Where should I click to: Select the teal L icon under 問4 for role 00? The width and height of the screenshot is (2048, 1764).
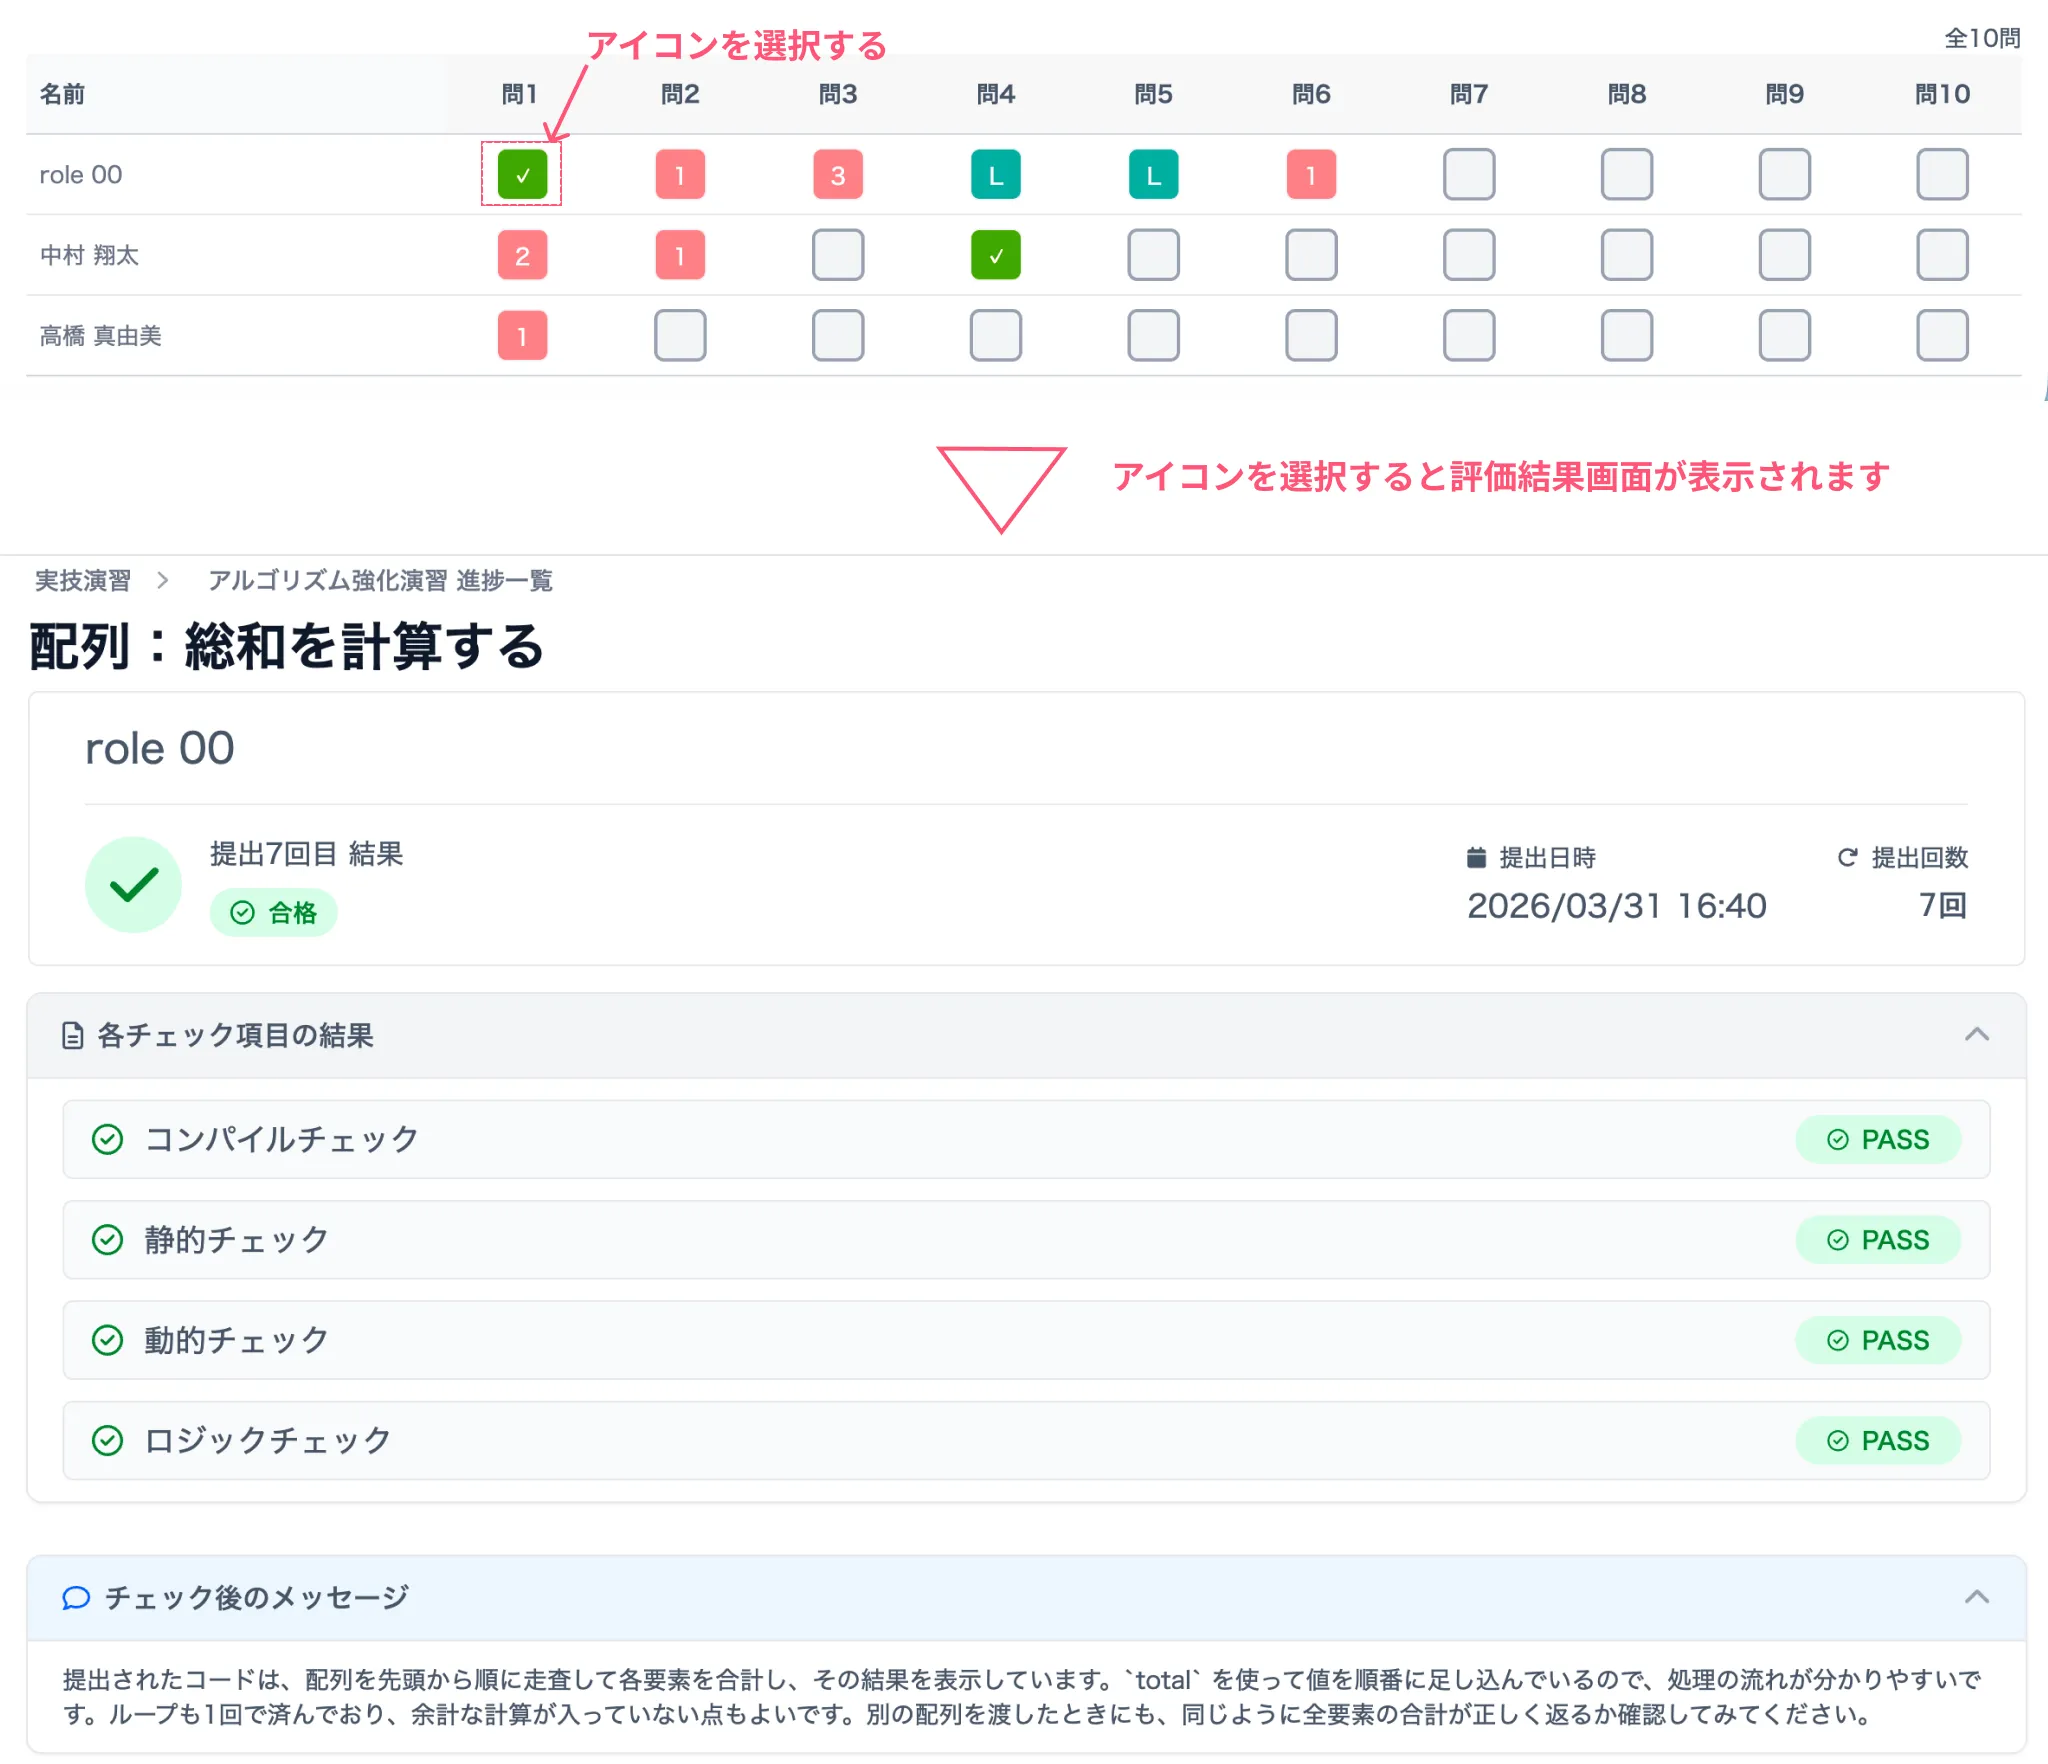click(995, 174)
